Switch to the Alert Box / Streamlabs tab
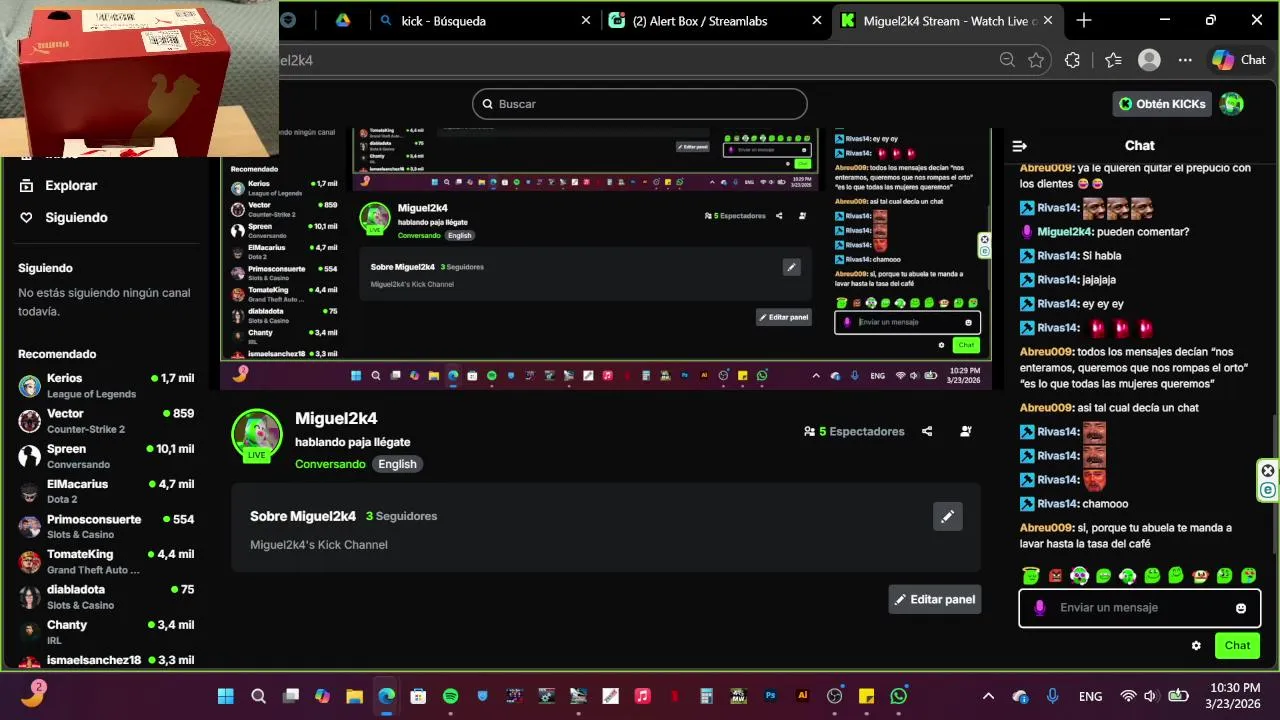The height and width of the screenshot is (720, 1280). coord(717,20)
